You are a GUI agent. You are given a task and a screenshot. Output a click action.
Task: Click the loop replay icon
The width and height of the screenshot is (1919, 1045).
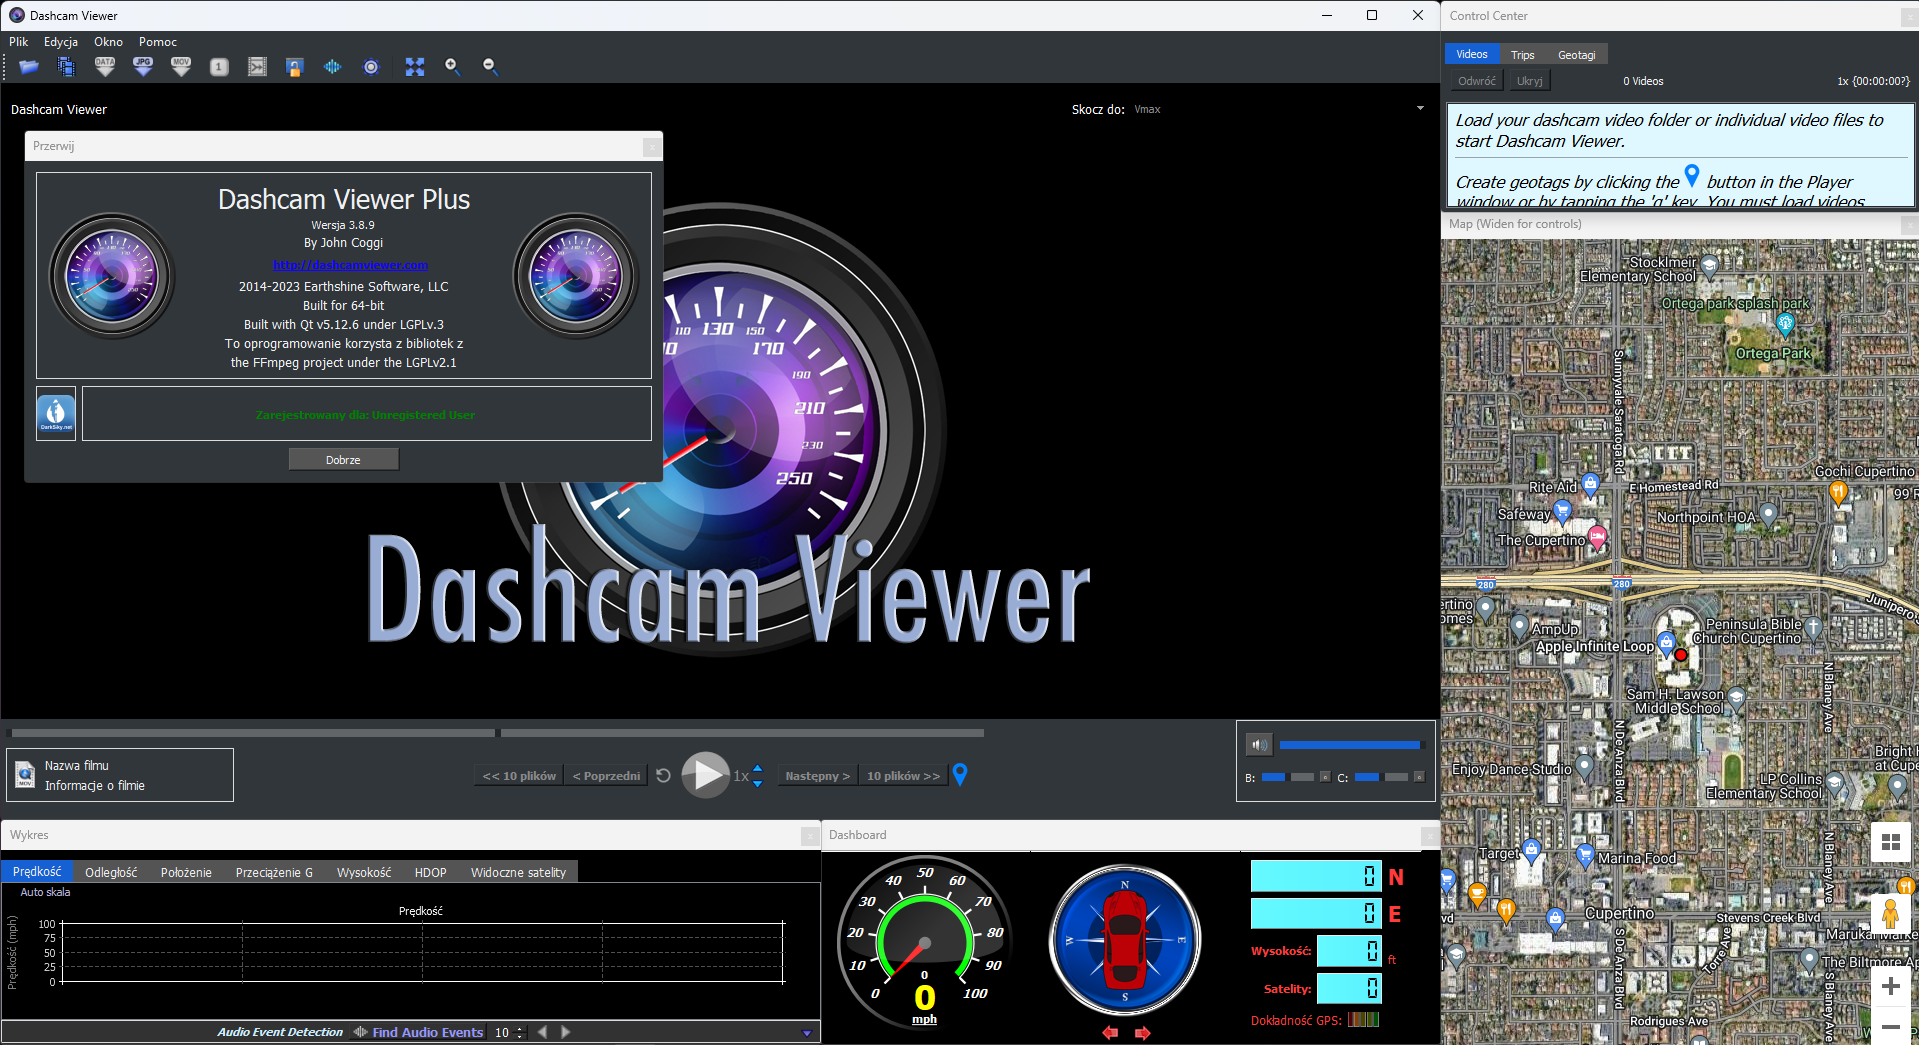(663, 776)
